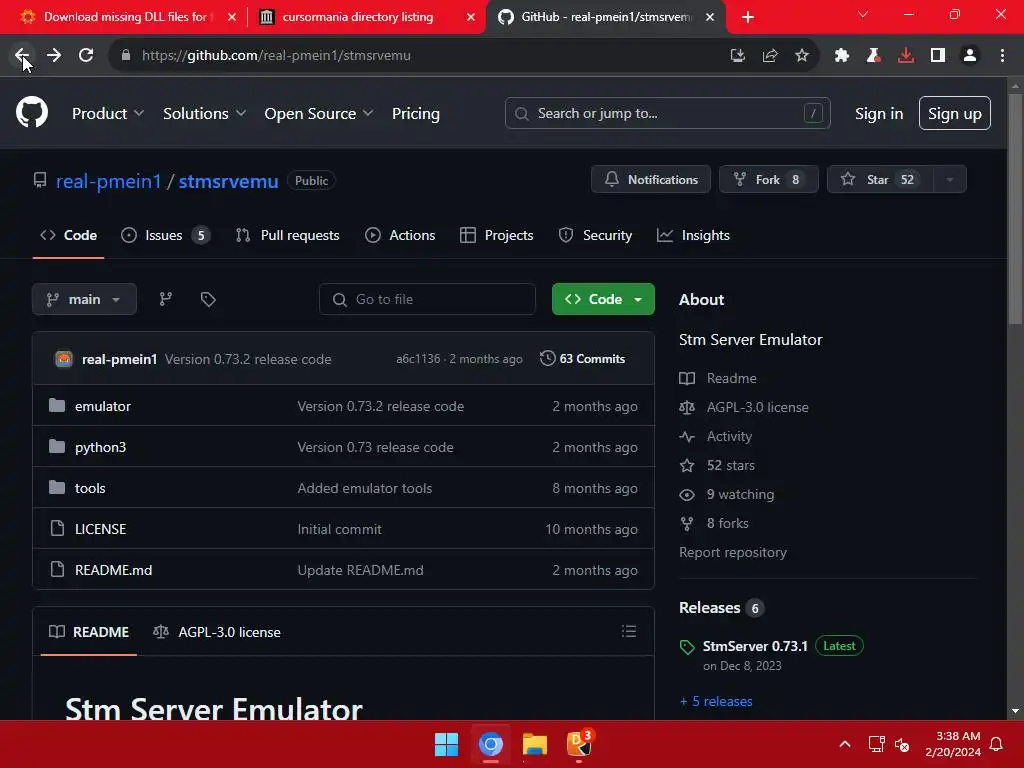The height and width of the screenshot is (768, 1024).
Task: Open the green Code dropdown button
Action: (603, 299)
